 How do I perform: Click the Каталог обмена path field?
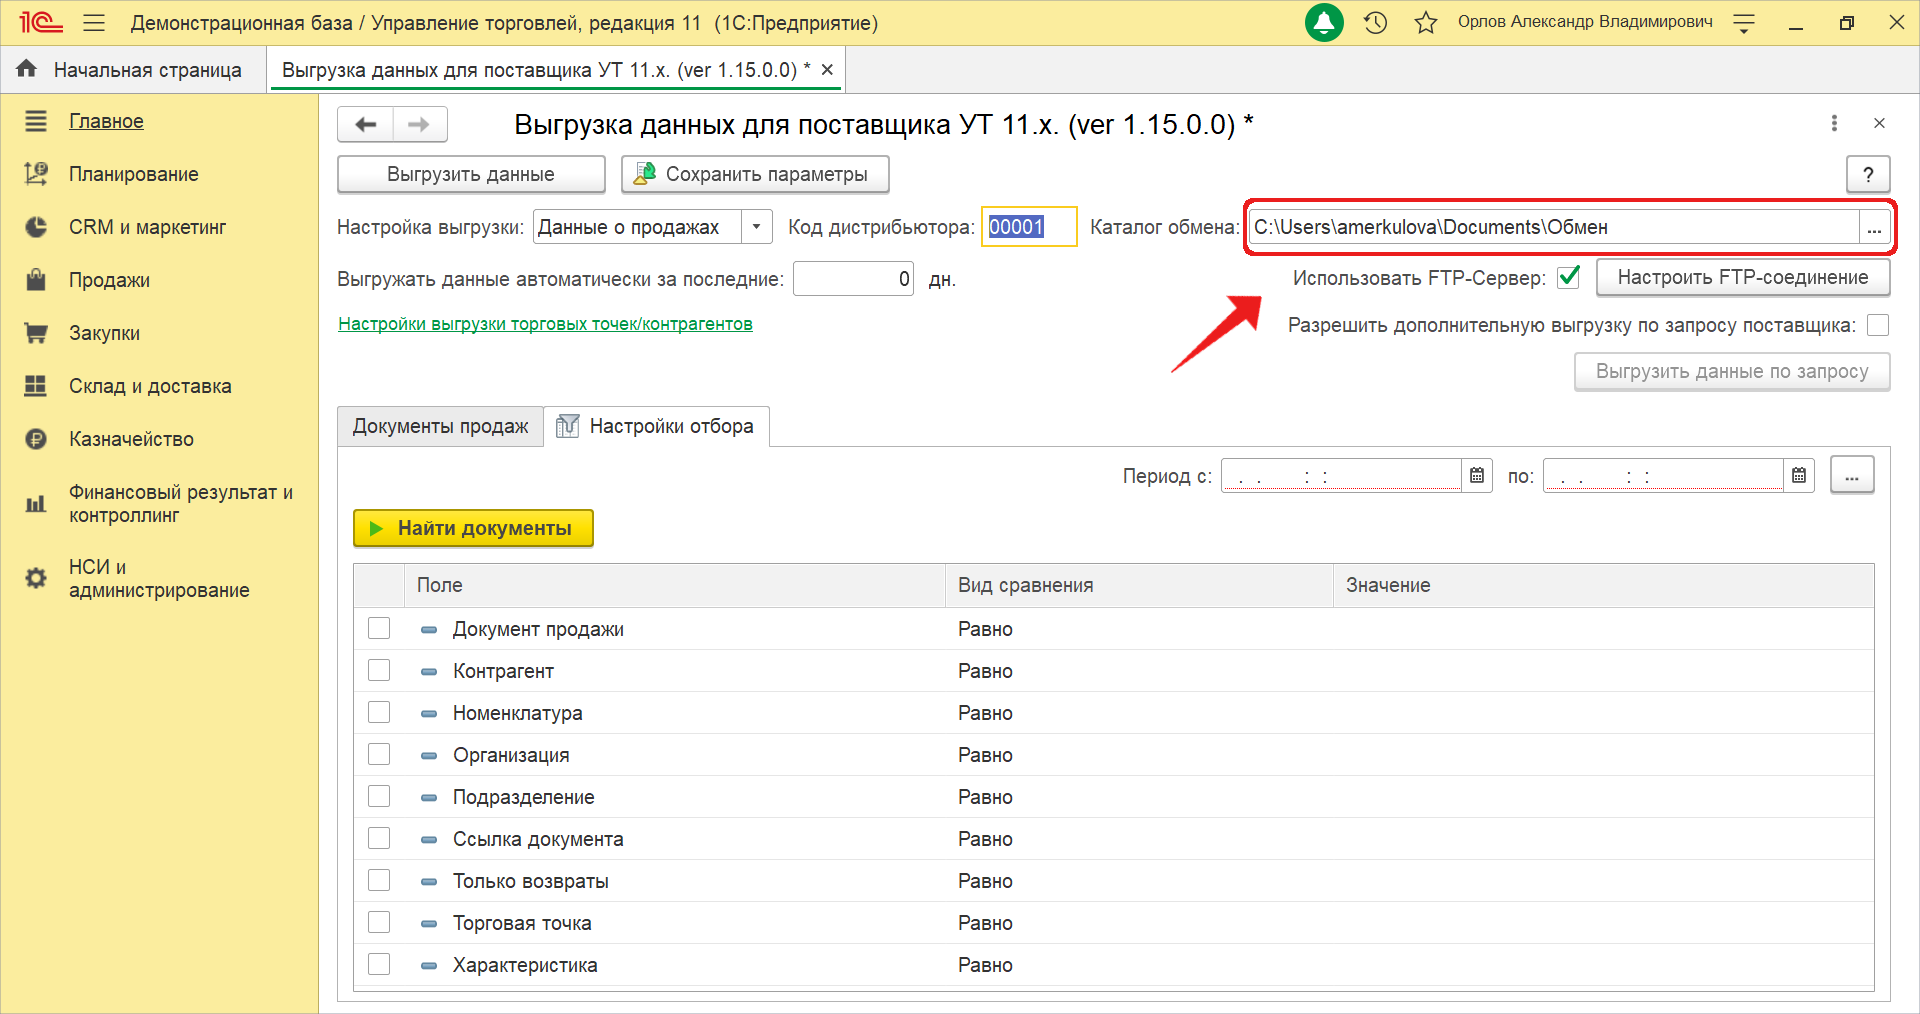(1553, 227)
